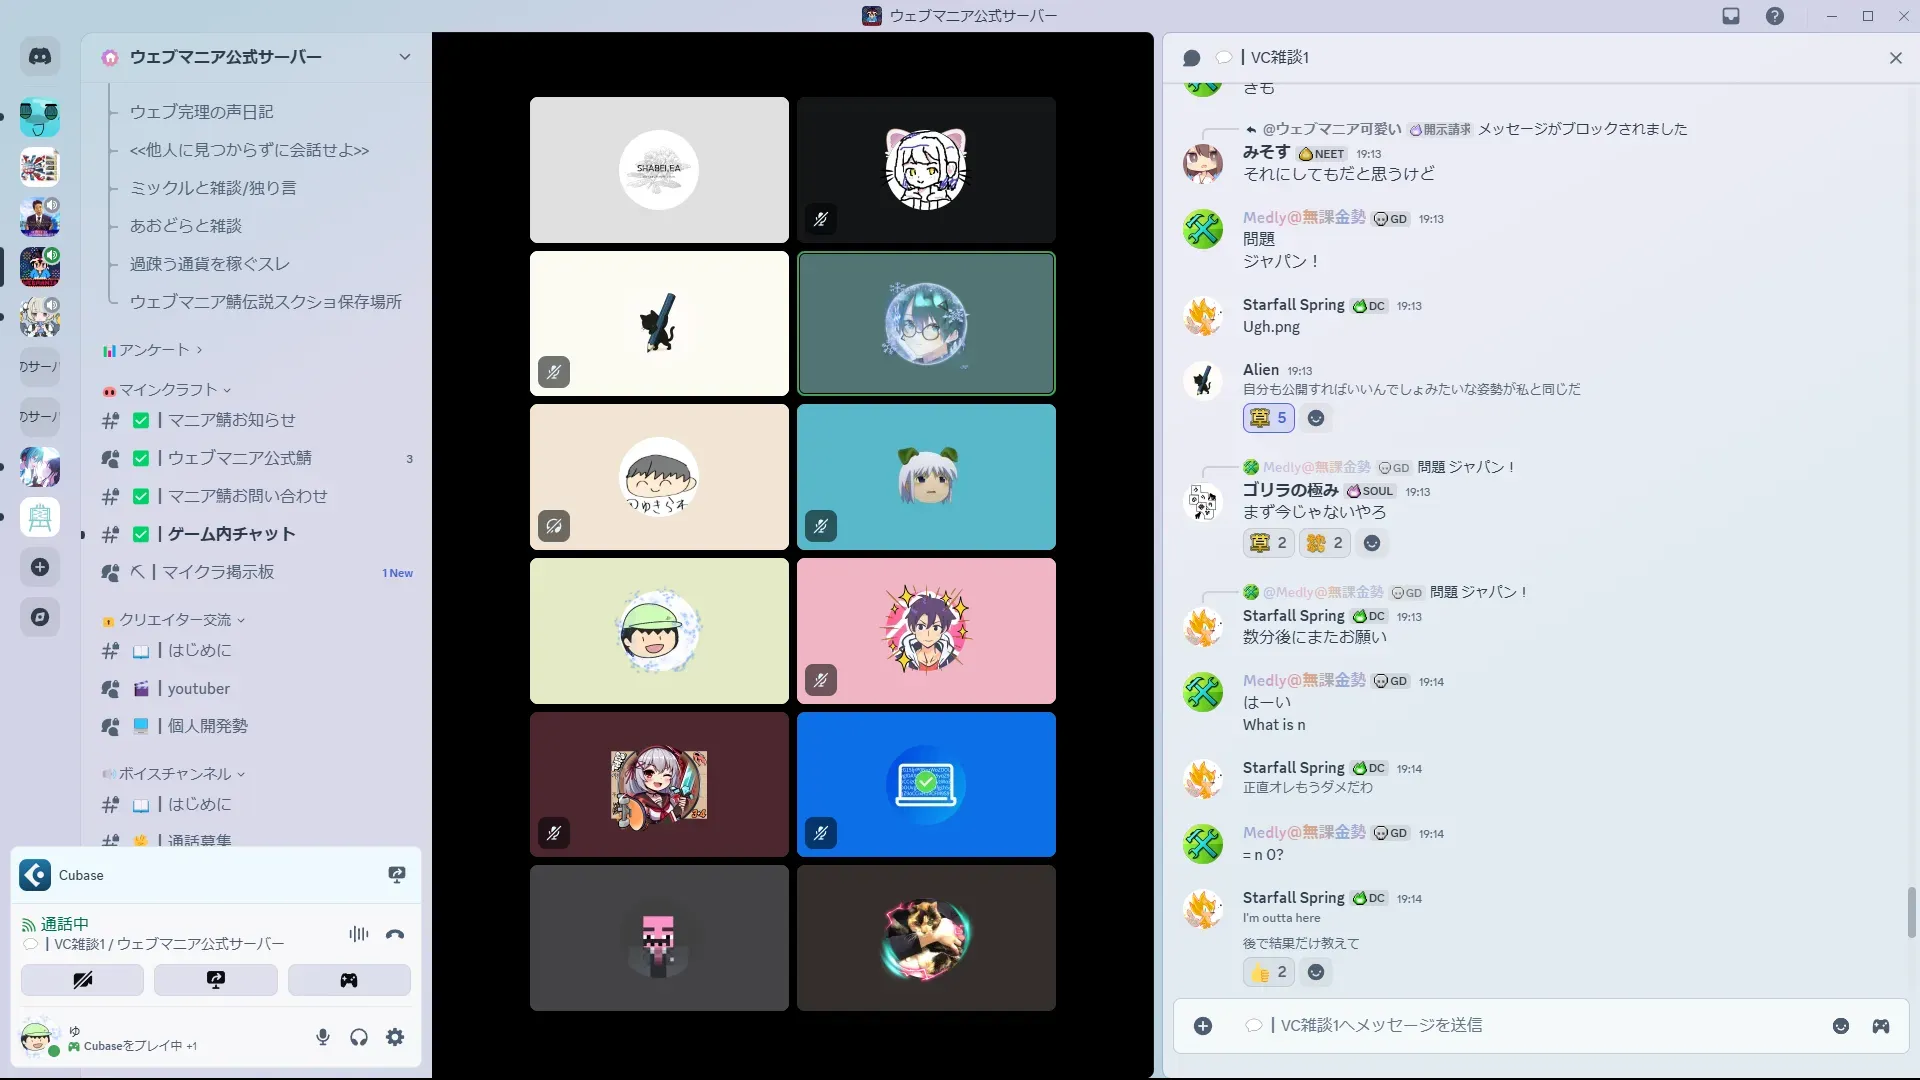Deafen using the headphones icon
Screen dimensions: 1920x1080
coord(359,1037)
